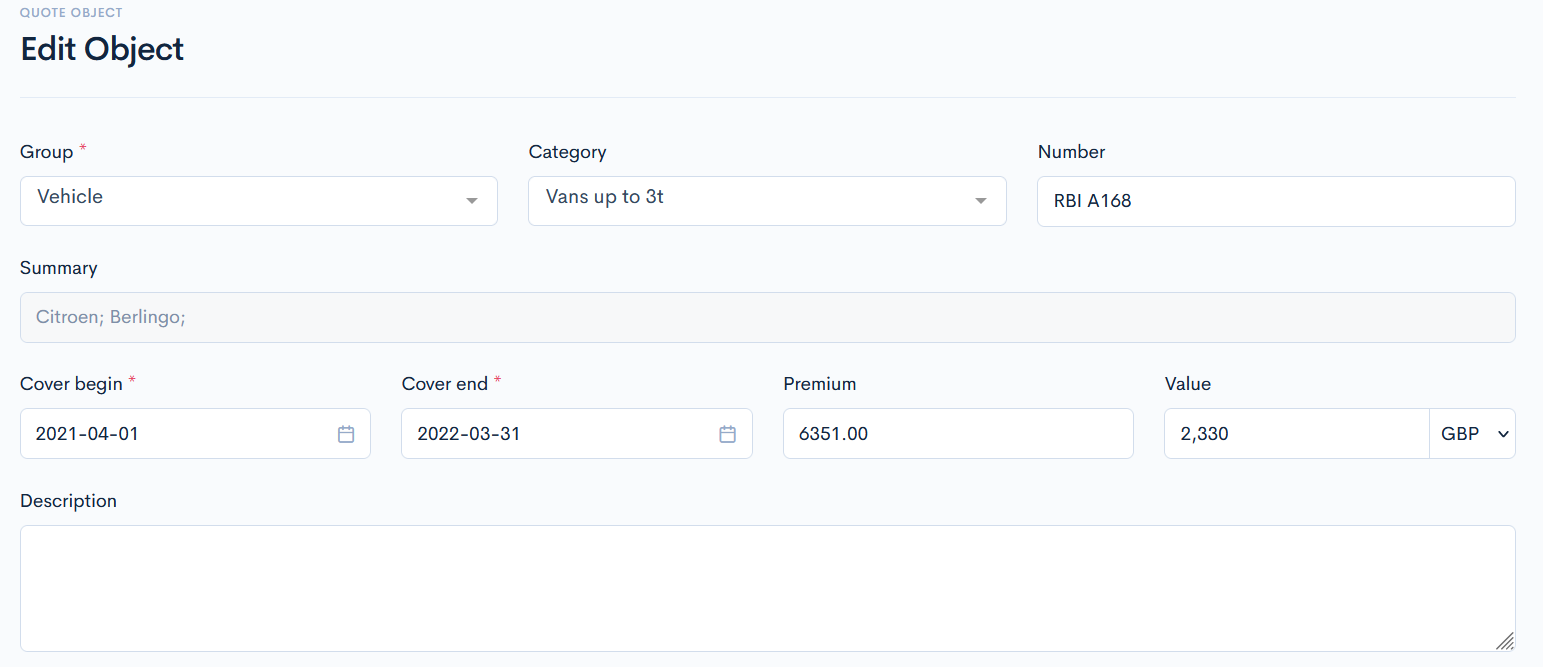Open the Cover end calendar icon
This screenshot has height=667, width=1543.
point(728,434)
